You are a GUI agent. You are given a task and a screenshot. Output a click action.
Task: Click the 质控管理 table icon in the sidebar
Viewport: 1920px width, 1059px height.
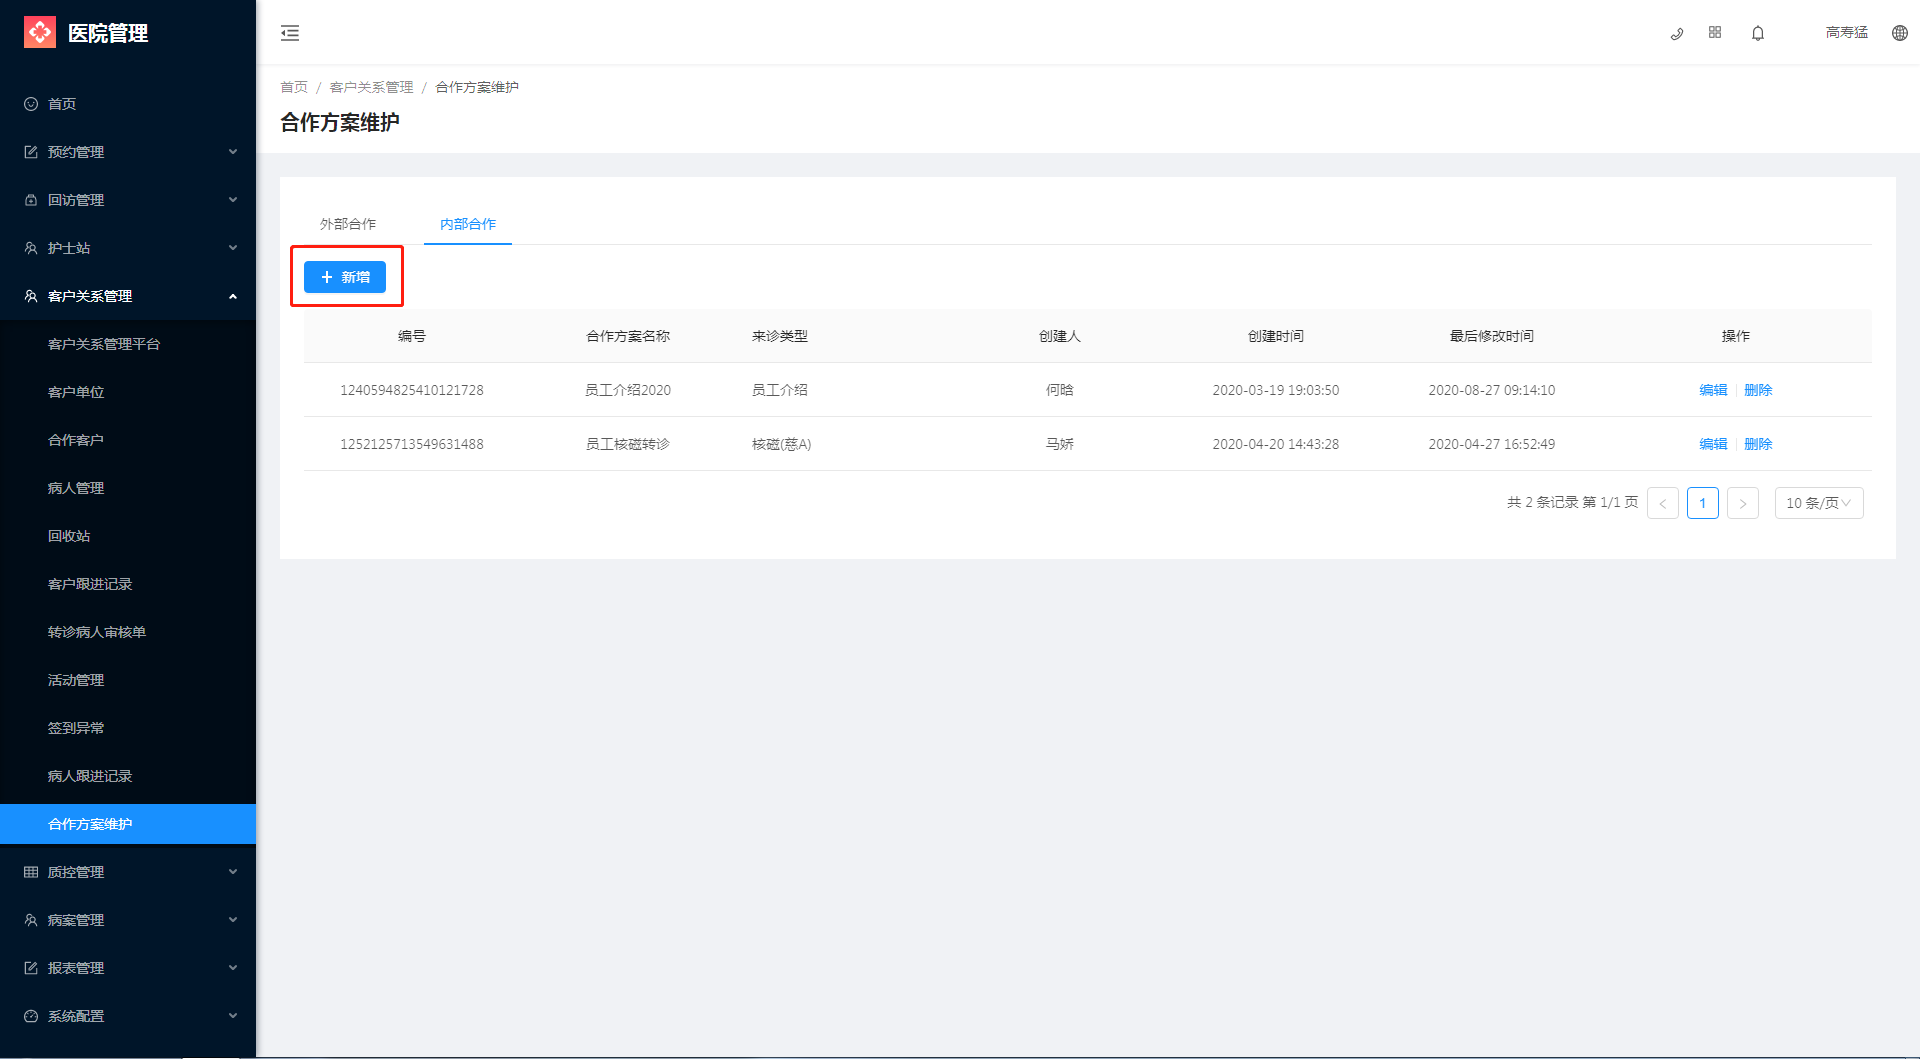(x=31, y=872)
